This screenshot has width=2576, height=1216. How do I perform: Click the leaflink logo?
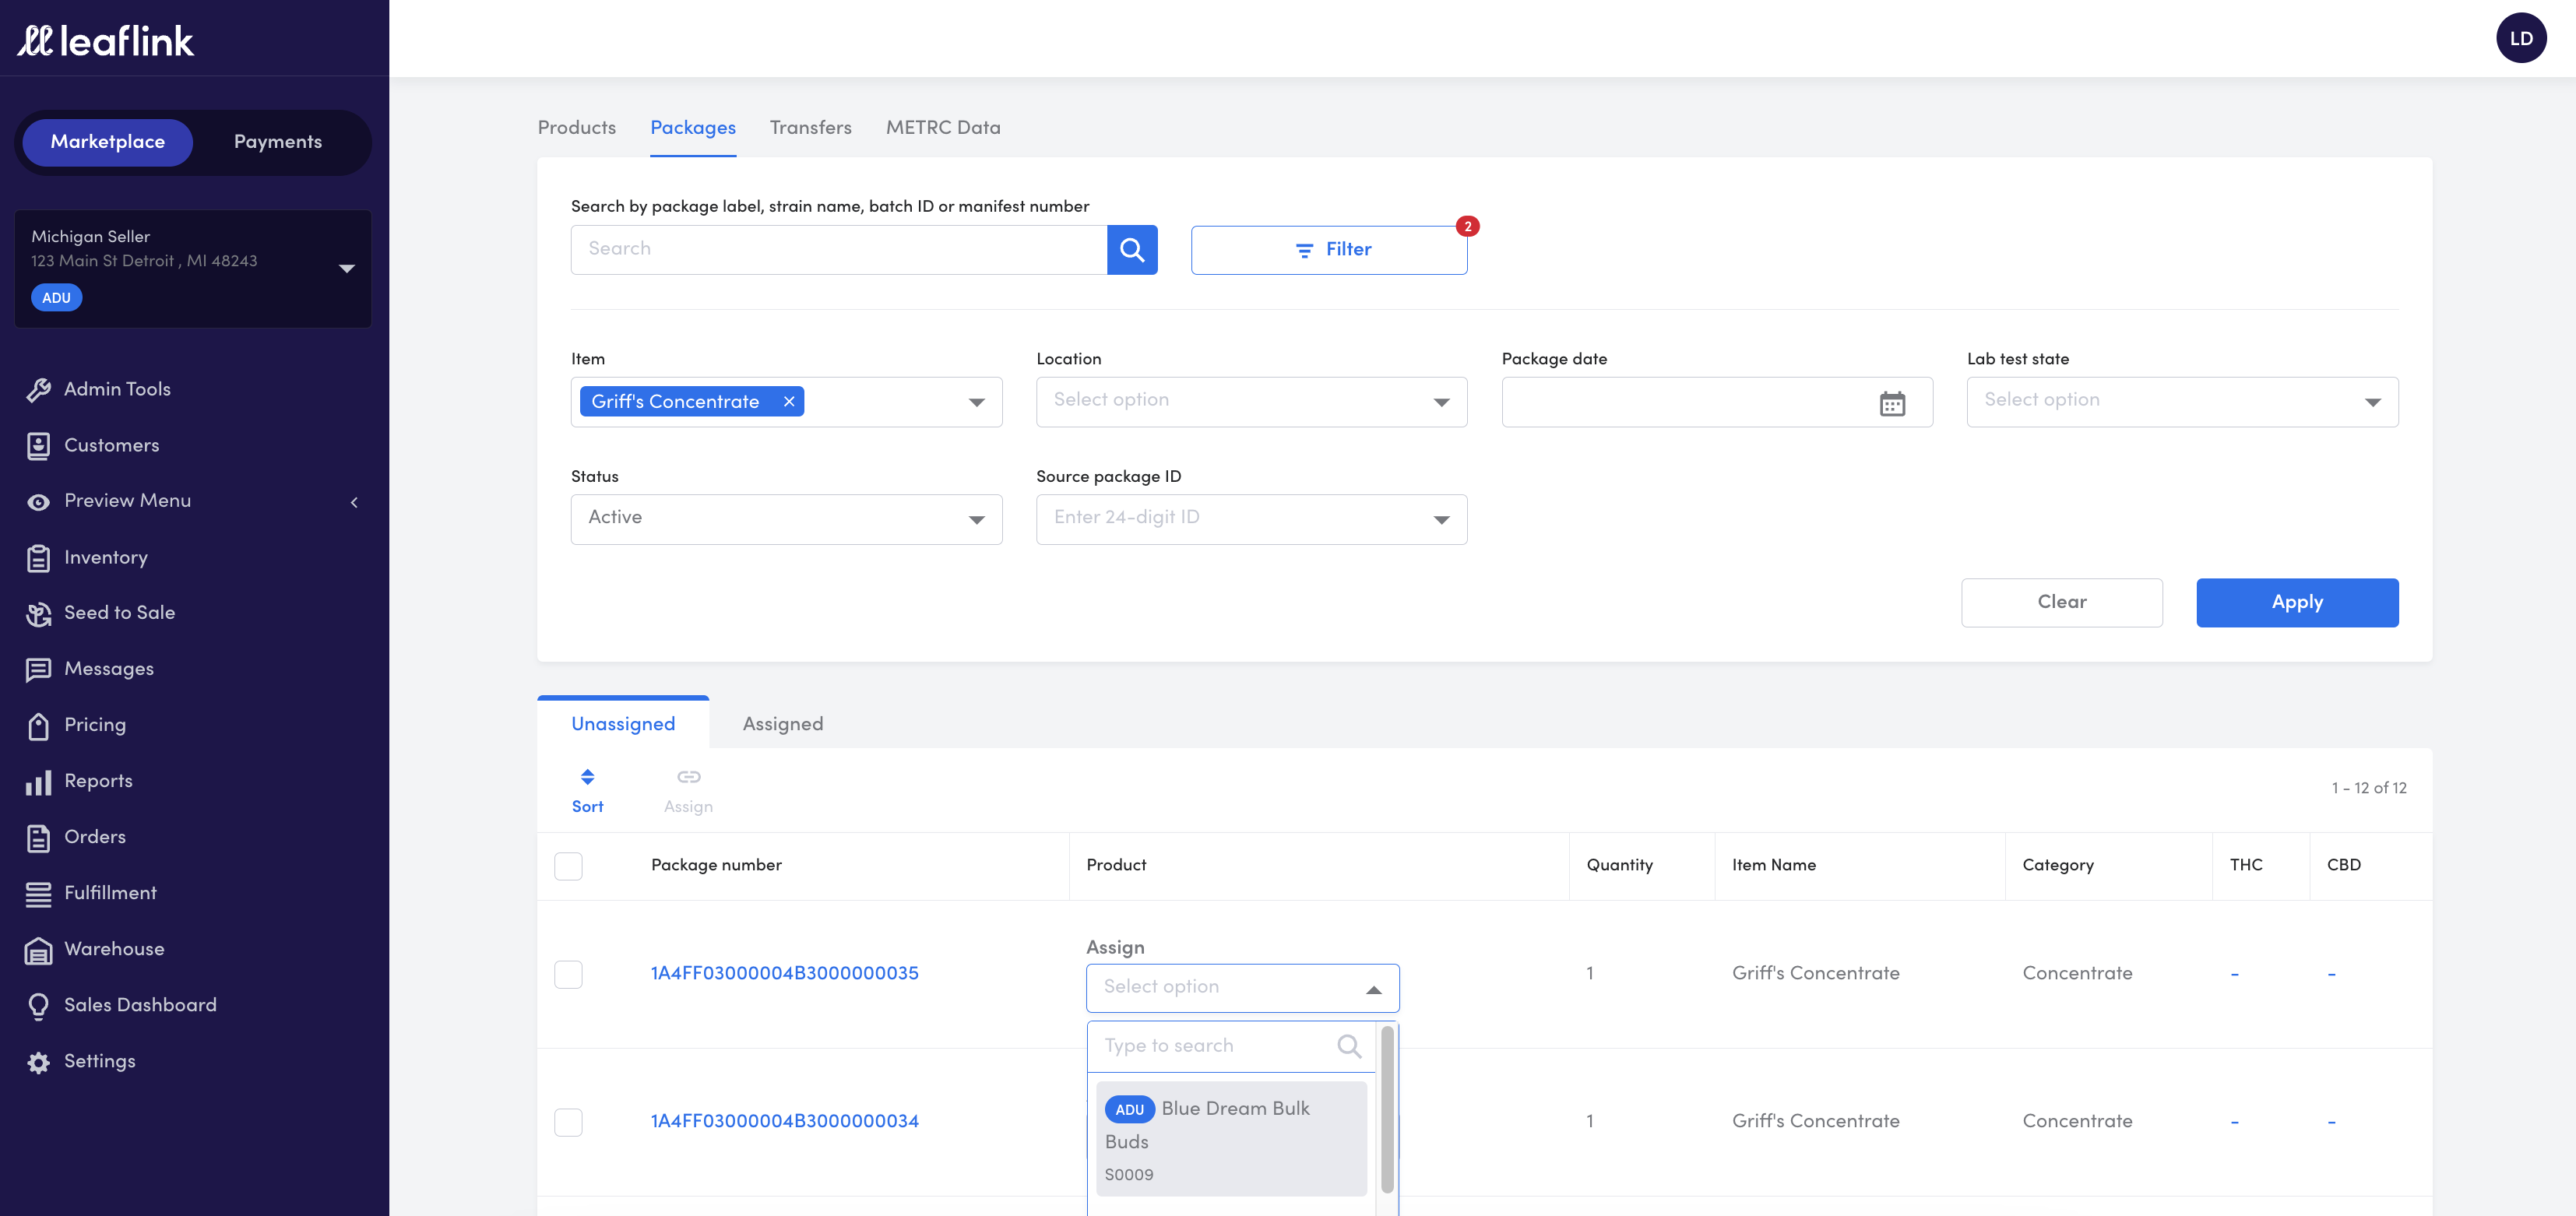(106, 40)
